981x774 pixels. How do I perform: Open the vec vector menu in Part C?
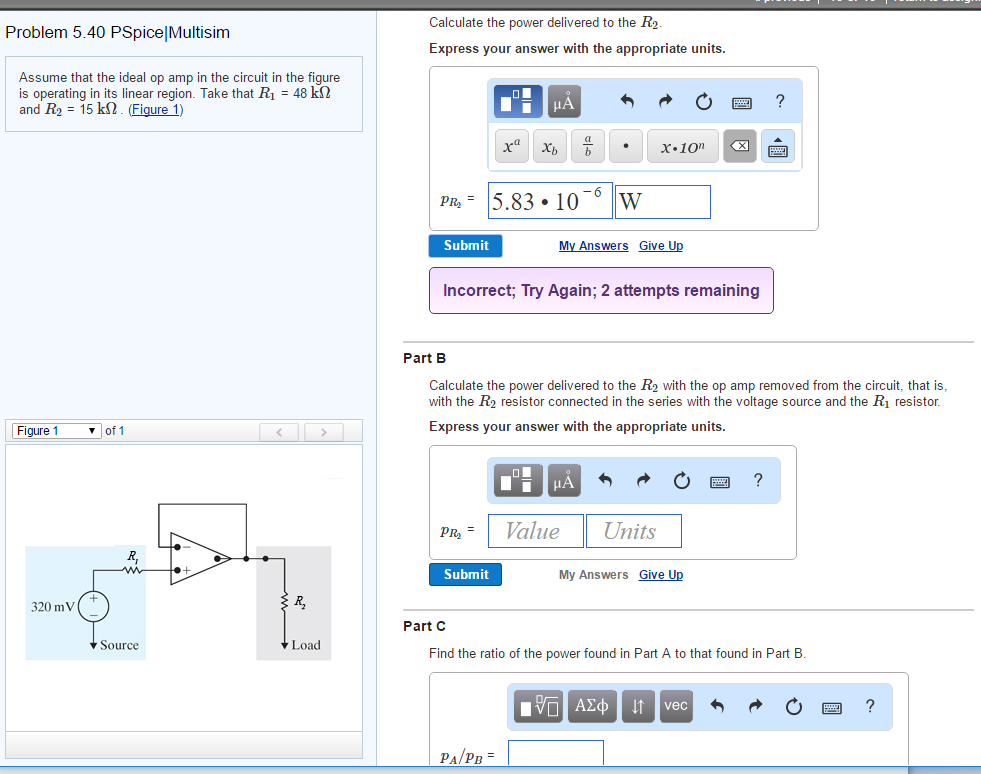[676, 706]
